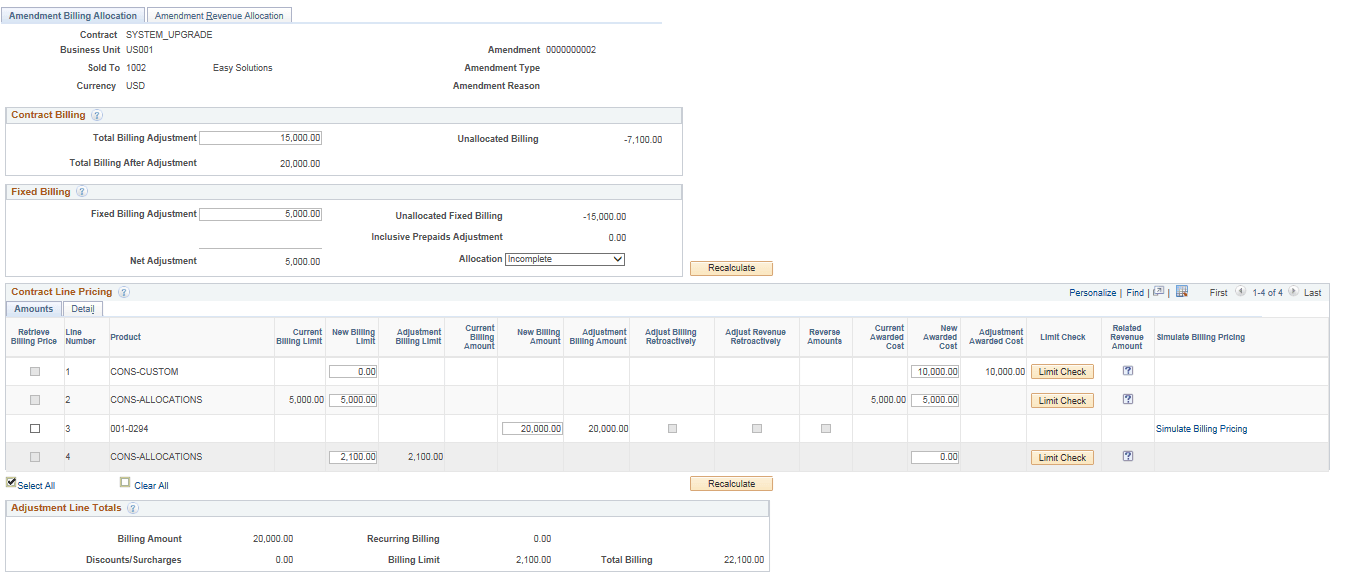Open help for Fixed Billing section
The image size is (1356, 580).
(x=82, y=191)
